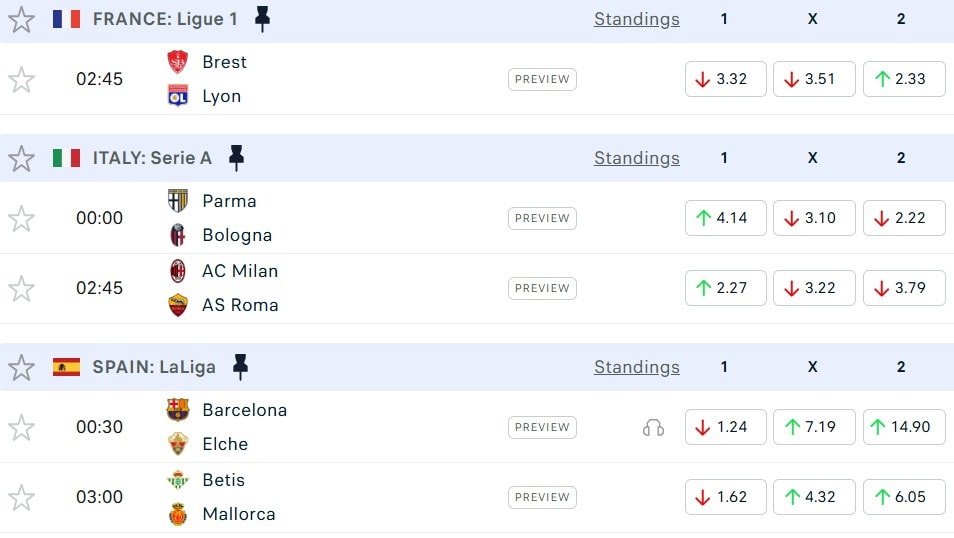View Ligue 1 Standings
The image size is (954, 538).
pyautogui.click(x=636, y=19)
